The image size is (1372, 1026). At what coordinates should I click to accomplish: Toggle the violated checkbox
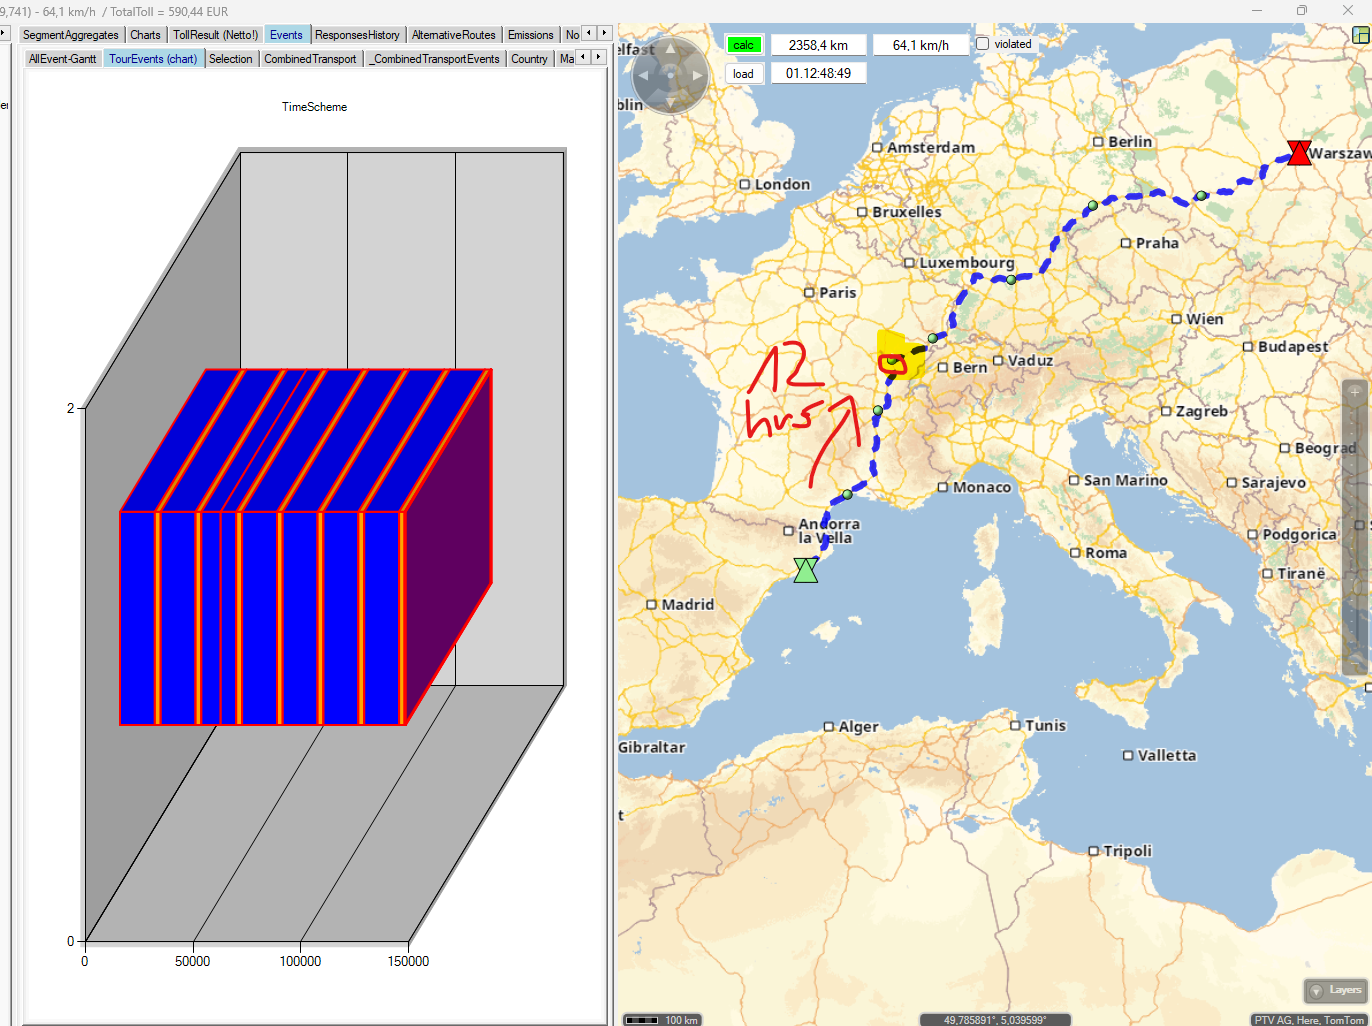[x=982, y=44]
